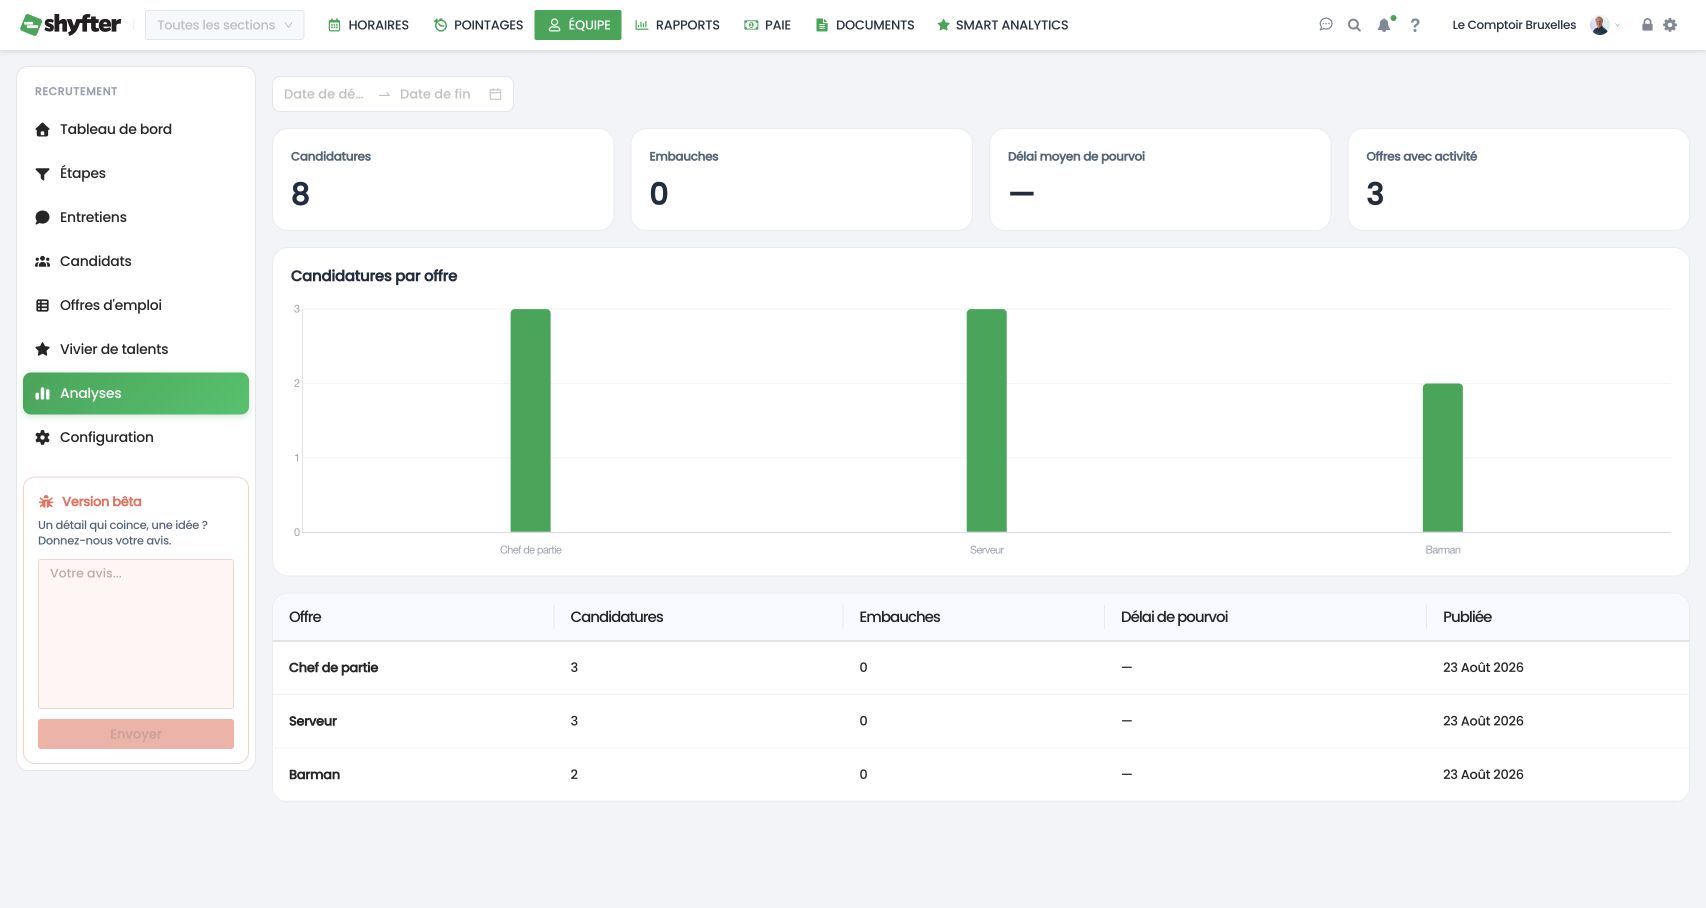Open SMART ANALYTICS tab
This screenshot has height=908, width=1706.
pyautogui.click(x=1002, y=25)
